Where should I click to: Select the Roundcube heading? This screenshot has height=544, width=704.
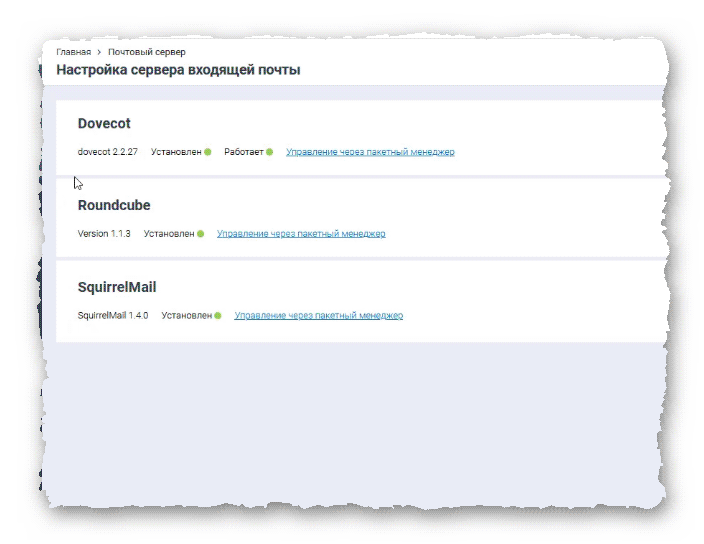coord(114,205)
